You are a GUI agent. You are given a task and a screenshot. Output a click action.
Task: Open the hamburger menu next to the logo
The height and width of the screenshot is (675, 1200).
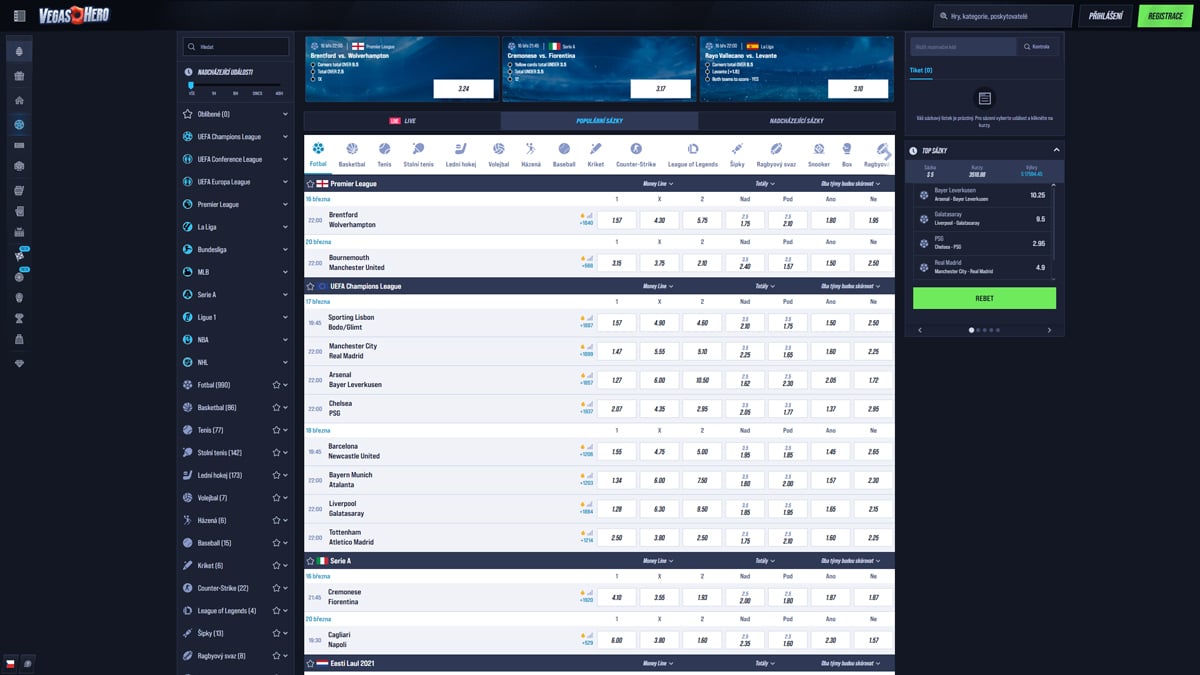tap(20, 16)
